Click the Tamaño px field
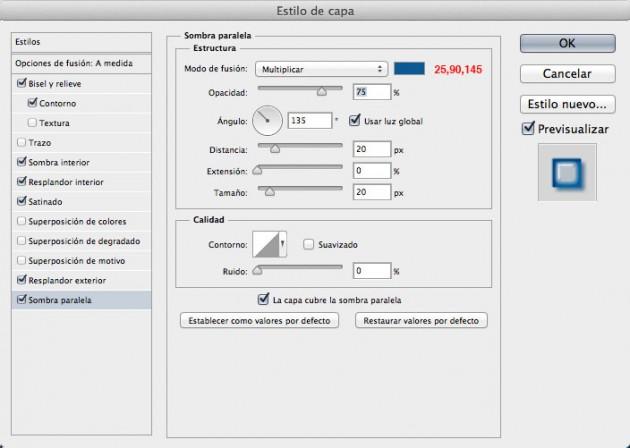 pyautogui.click(x=372, y=192)
